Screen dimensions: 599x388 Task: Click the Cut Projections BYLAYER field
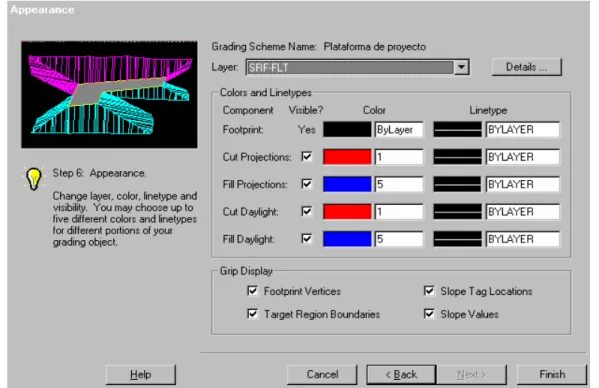tap(522, 157)
